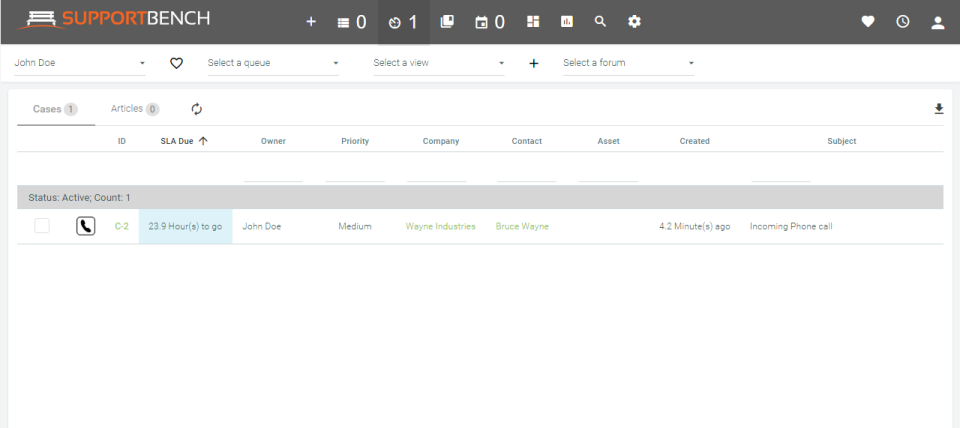
Task: Click the 'Medium' priority cell
Action: tap(355, 227)
